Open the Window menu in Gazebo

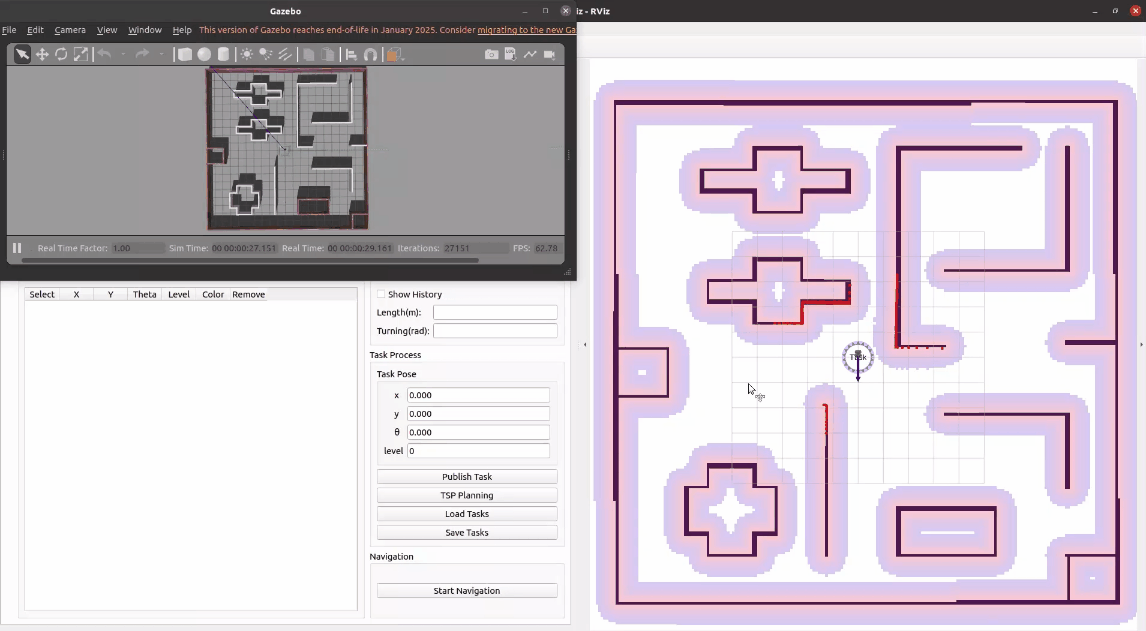(x=145, y=30)
